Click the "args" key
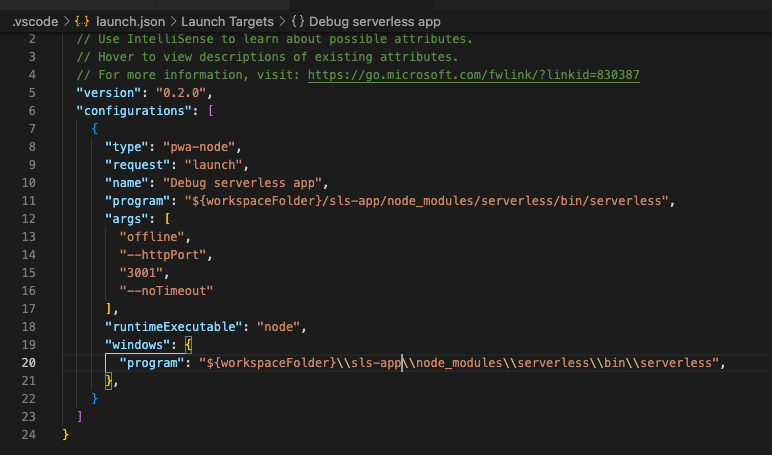Screen dimensions: 772x455 (127, 219)
